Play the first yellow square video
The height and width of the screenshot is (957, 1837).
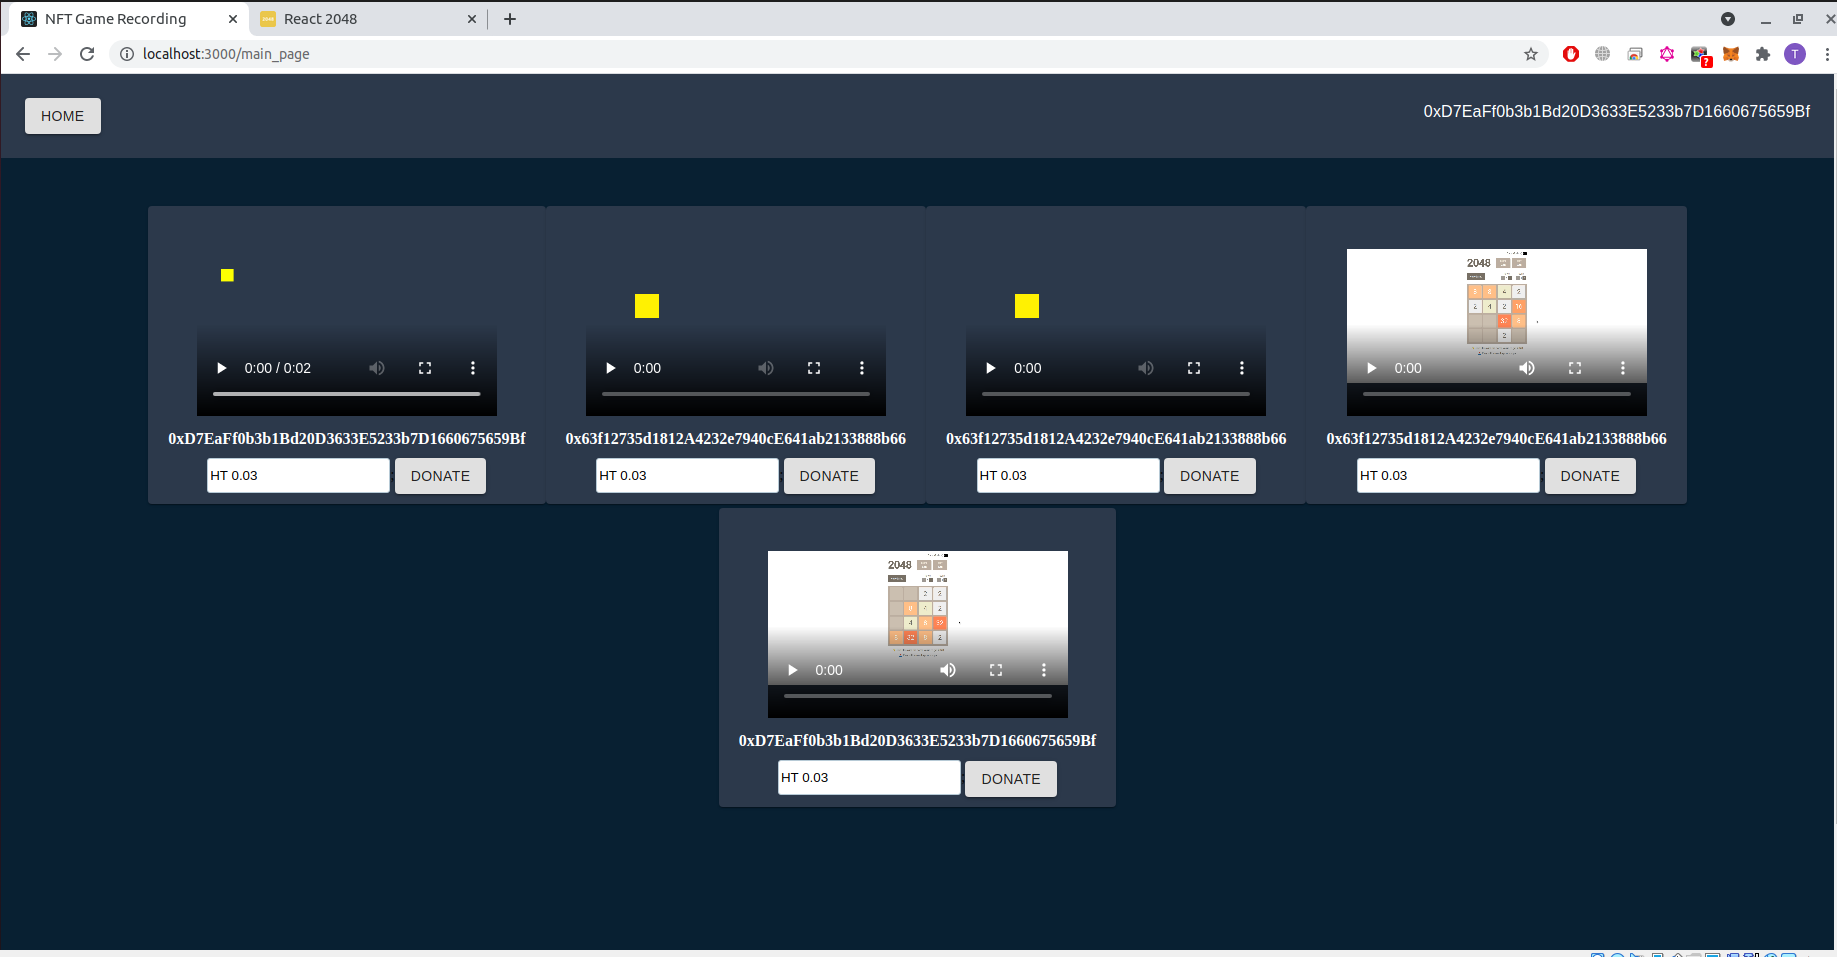[x=222, y=368]
